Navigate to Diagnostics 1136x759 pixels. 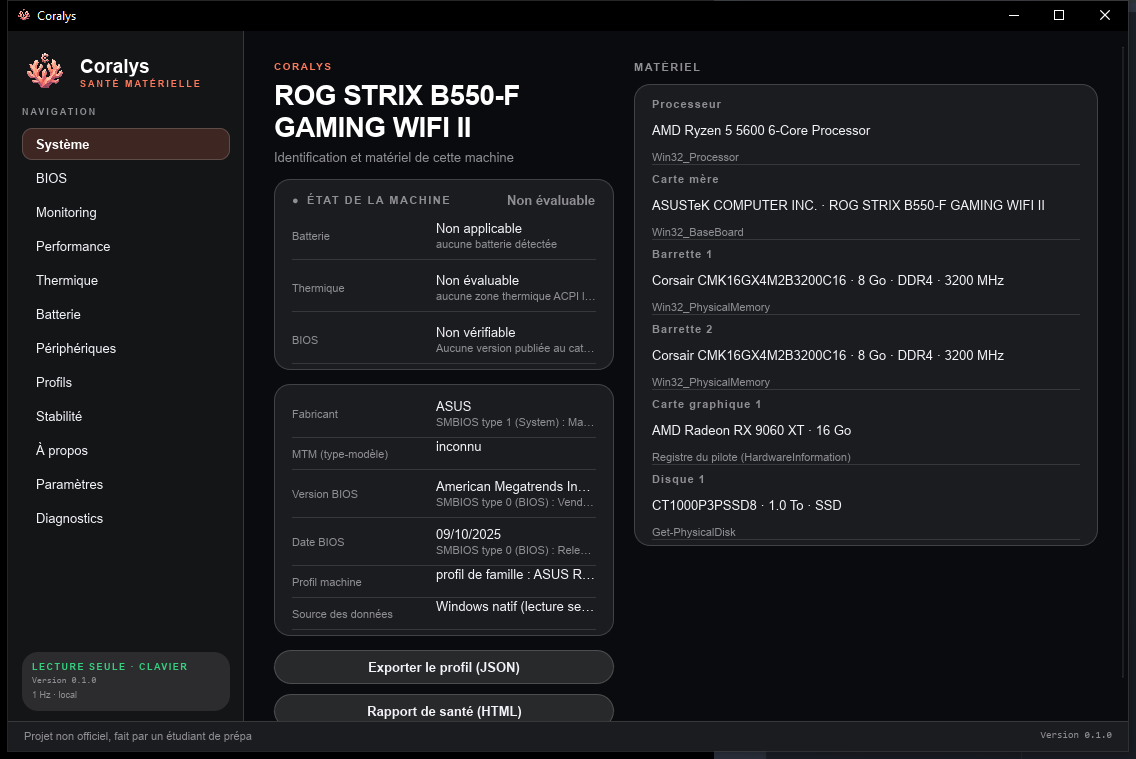(126, 519)
